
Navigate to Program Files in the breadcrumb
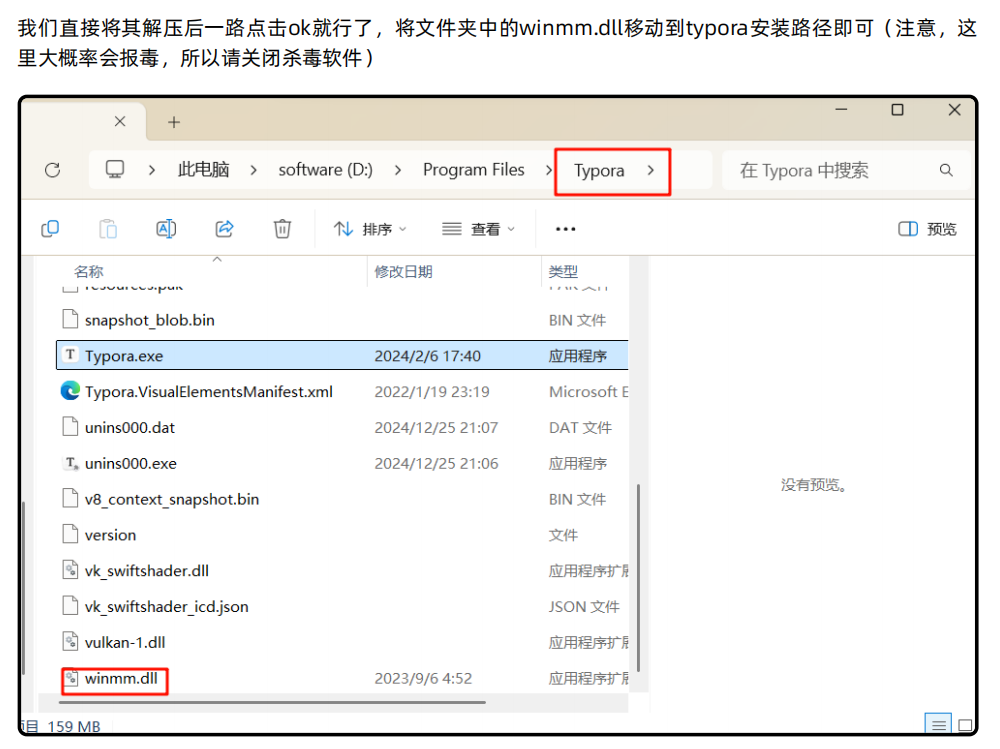[x=473, y=170]
